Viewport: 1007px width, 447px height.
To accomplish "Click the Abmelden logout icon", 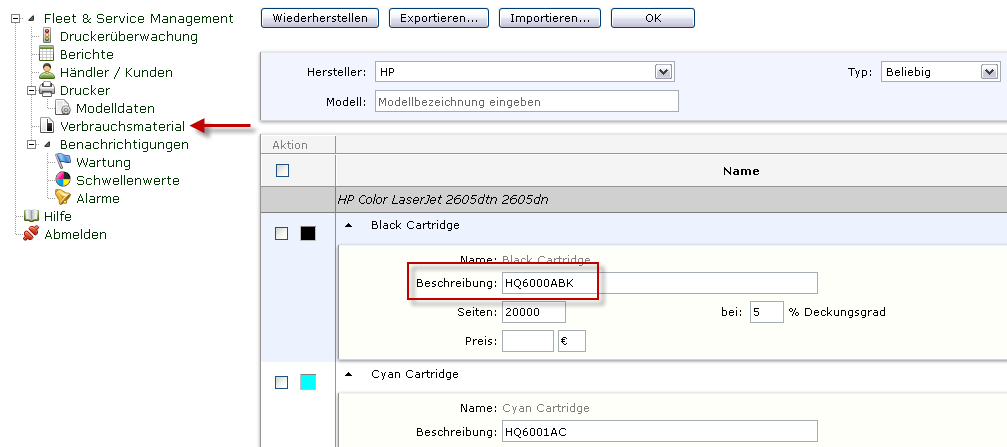I will pos(31,234).
